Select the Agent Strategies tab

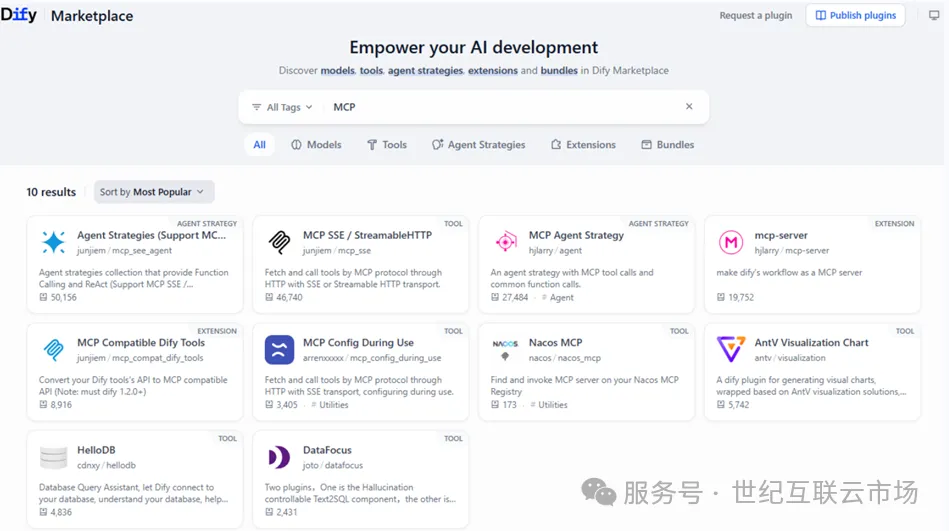[x=478, y=145]
